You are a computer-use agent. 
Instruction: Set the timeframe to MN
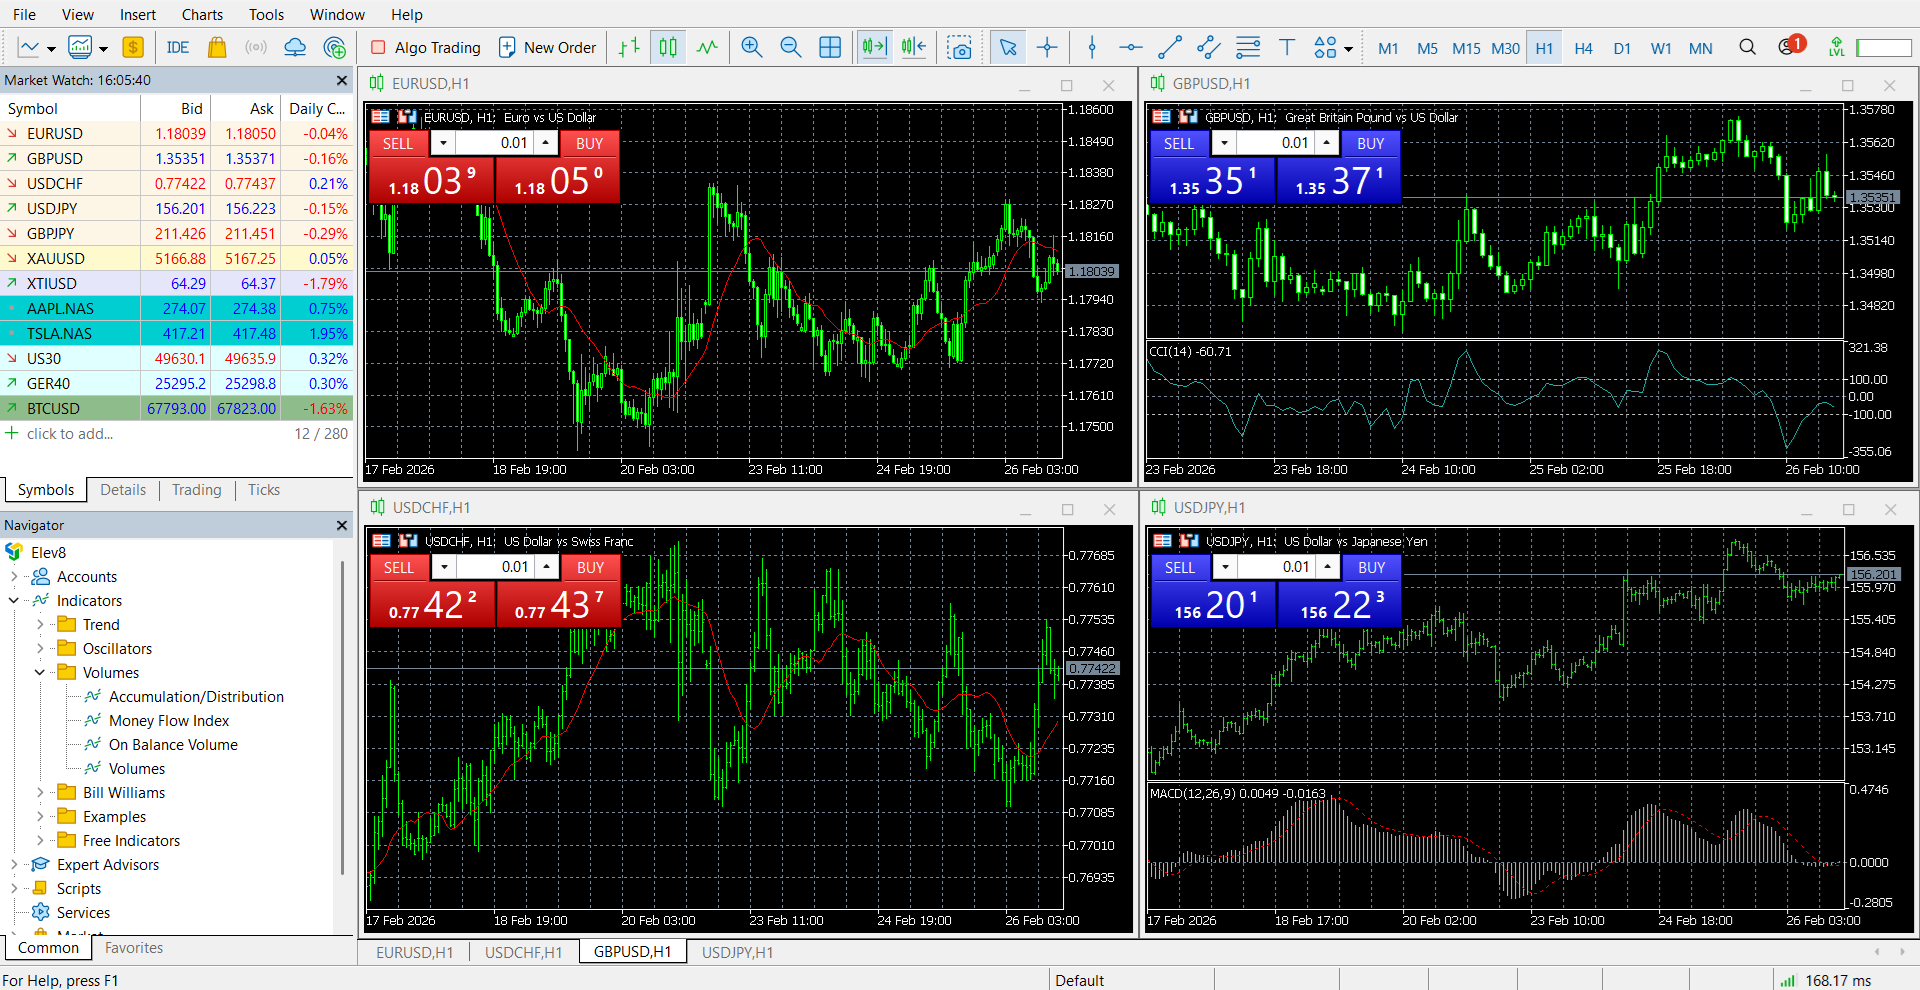[1700, 48]
